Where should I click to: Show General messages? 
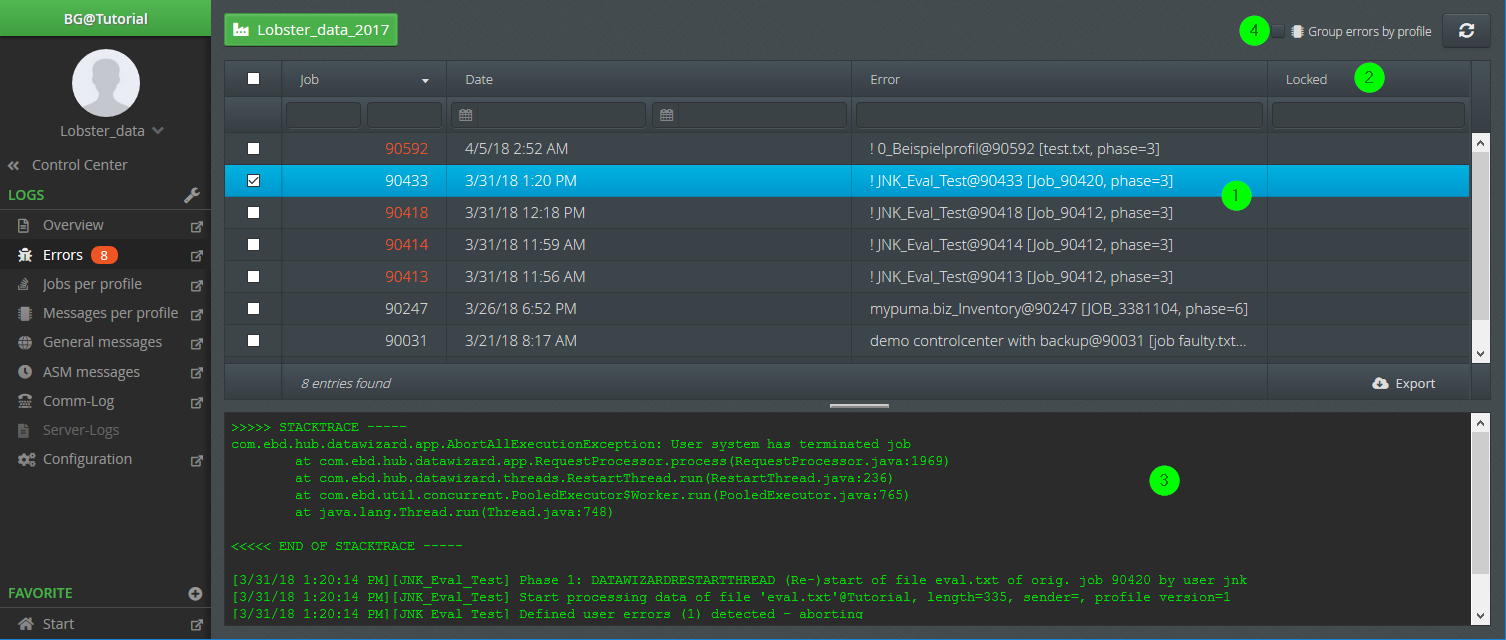pos(102,342)
